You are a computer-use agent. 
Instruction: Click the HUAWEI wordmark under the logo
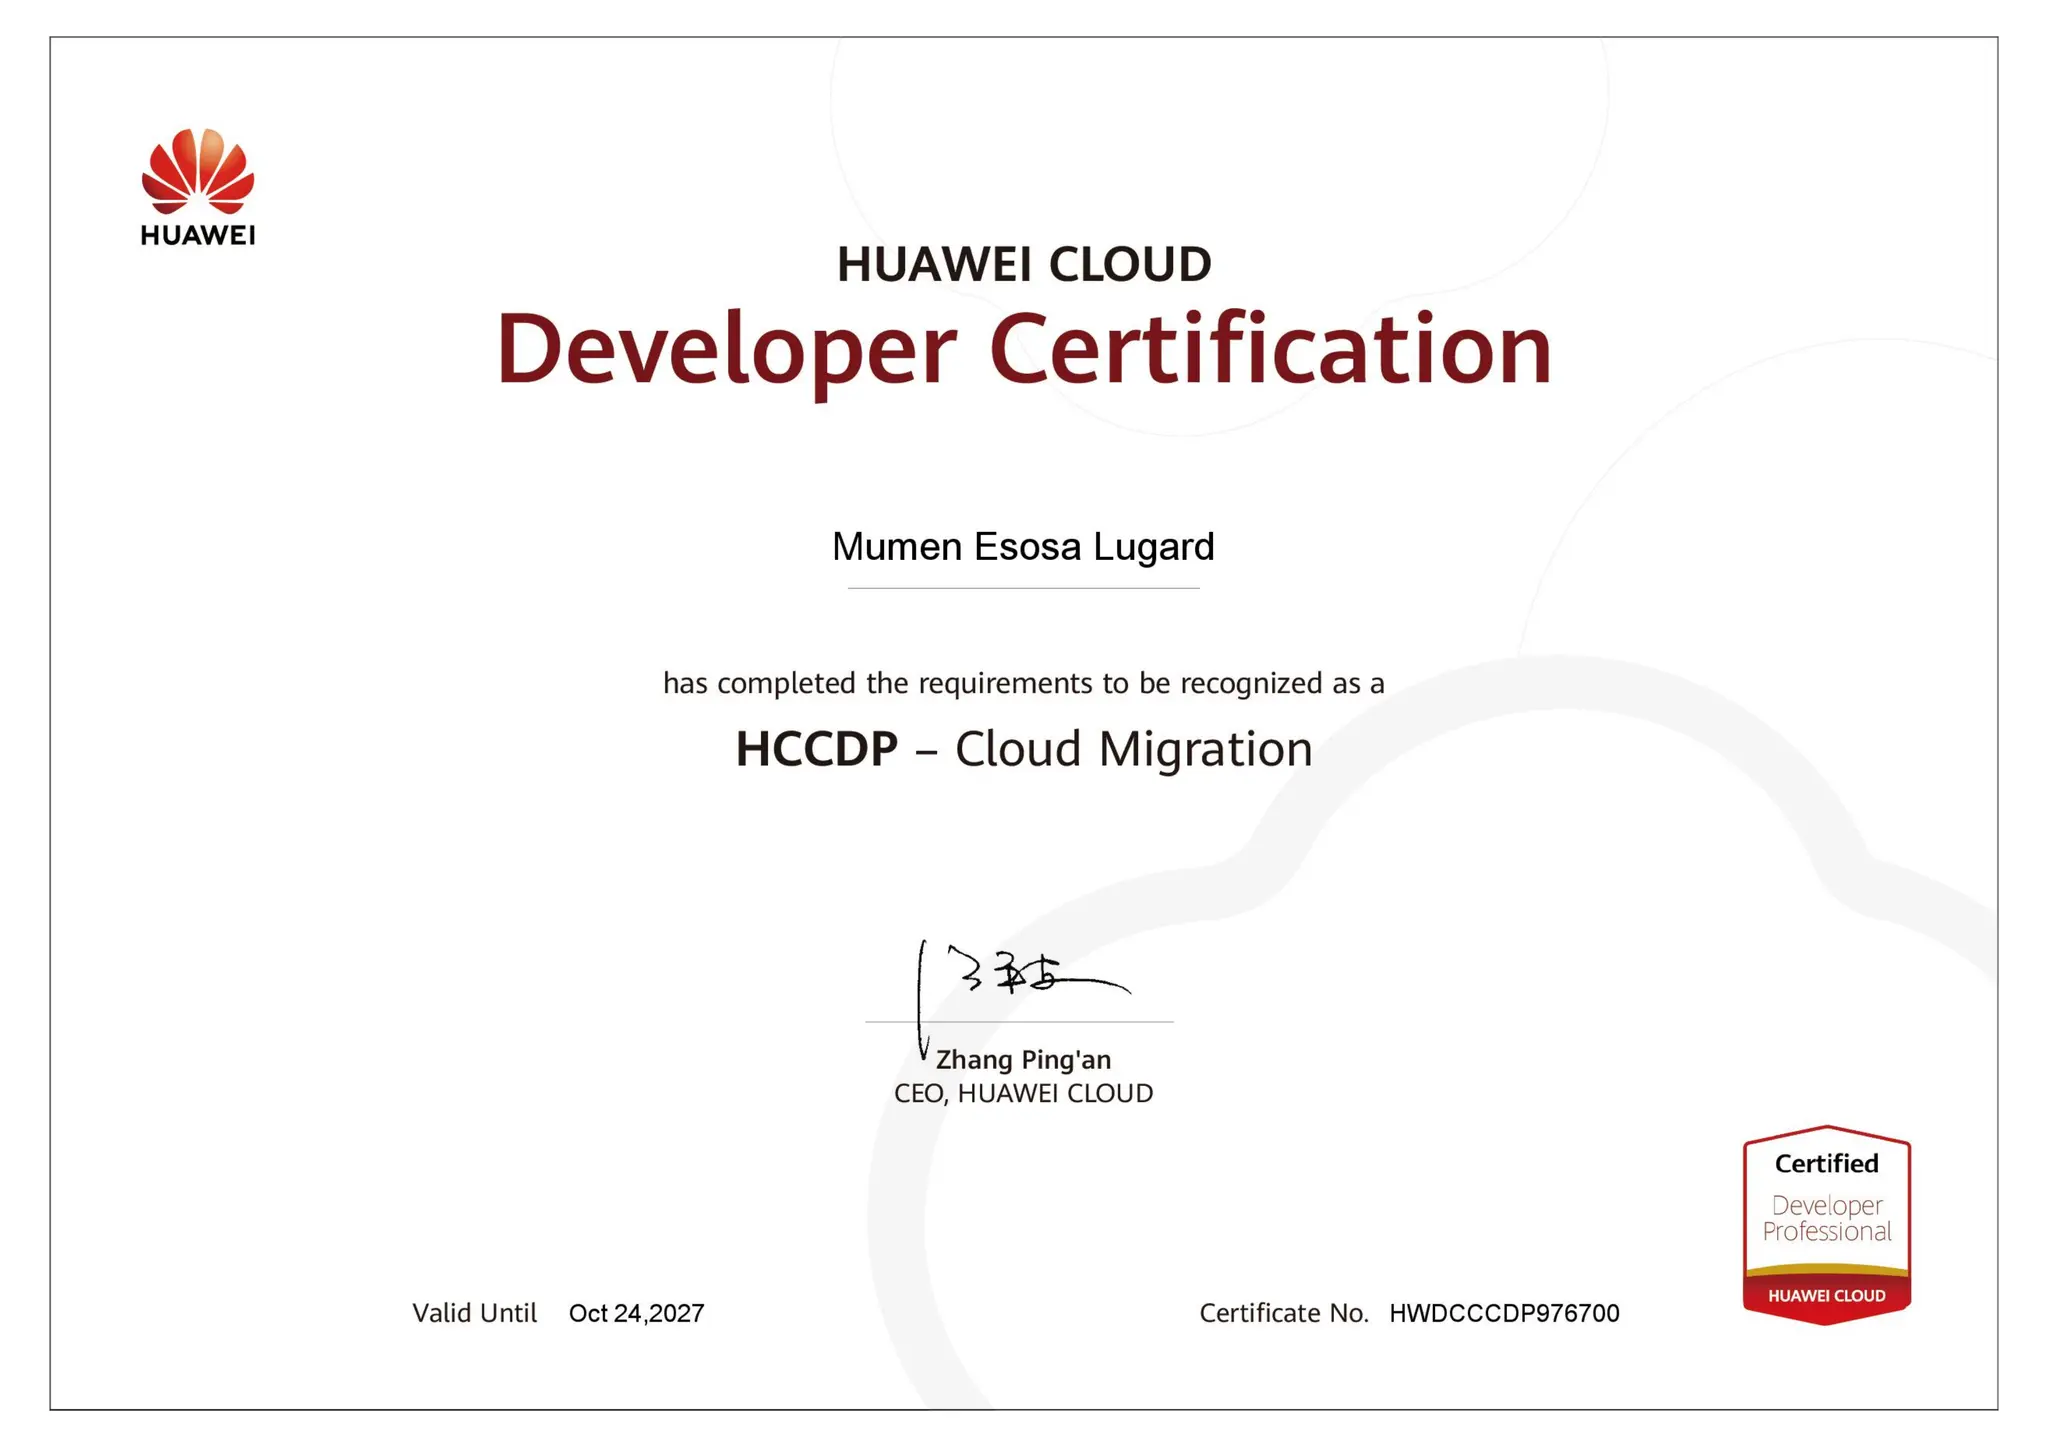[198, 236]
